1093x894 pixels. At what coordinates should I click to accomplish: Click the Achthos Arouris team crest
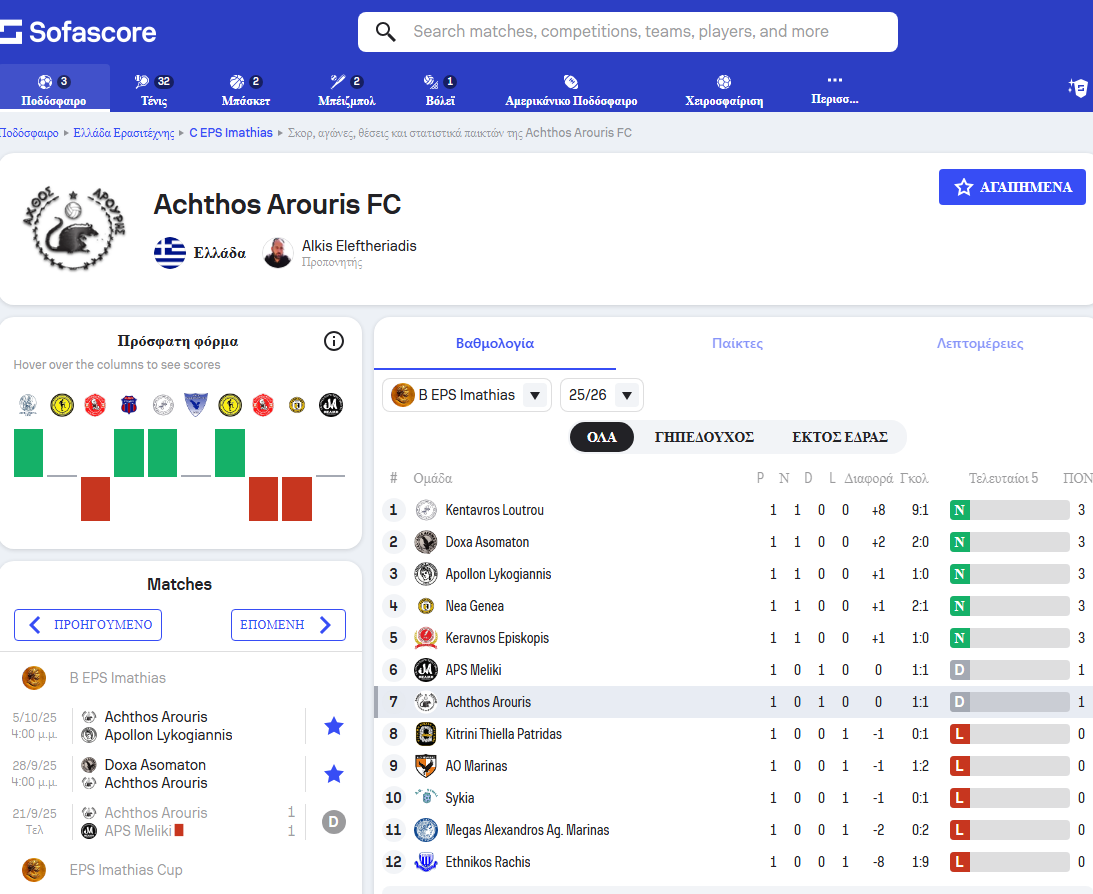click(74, 228)
